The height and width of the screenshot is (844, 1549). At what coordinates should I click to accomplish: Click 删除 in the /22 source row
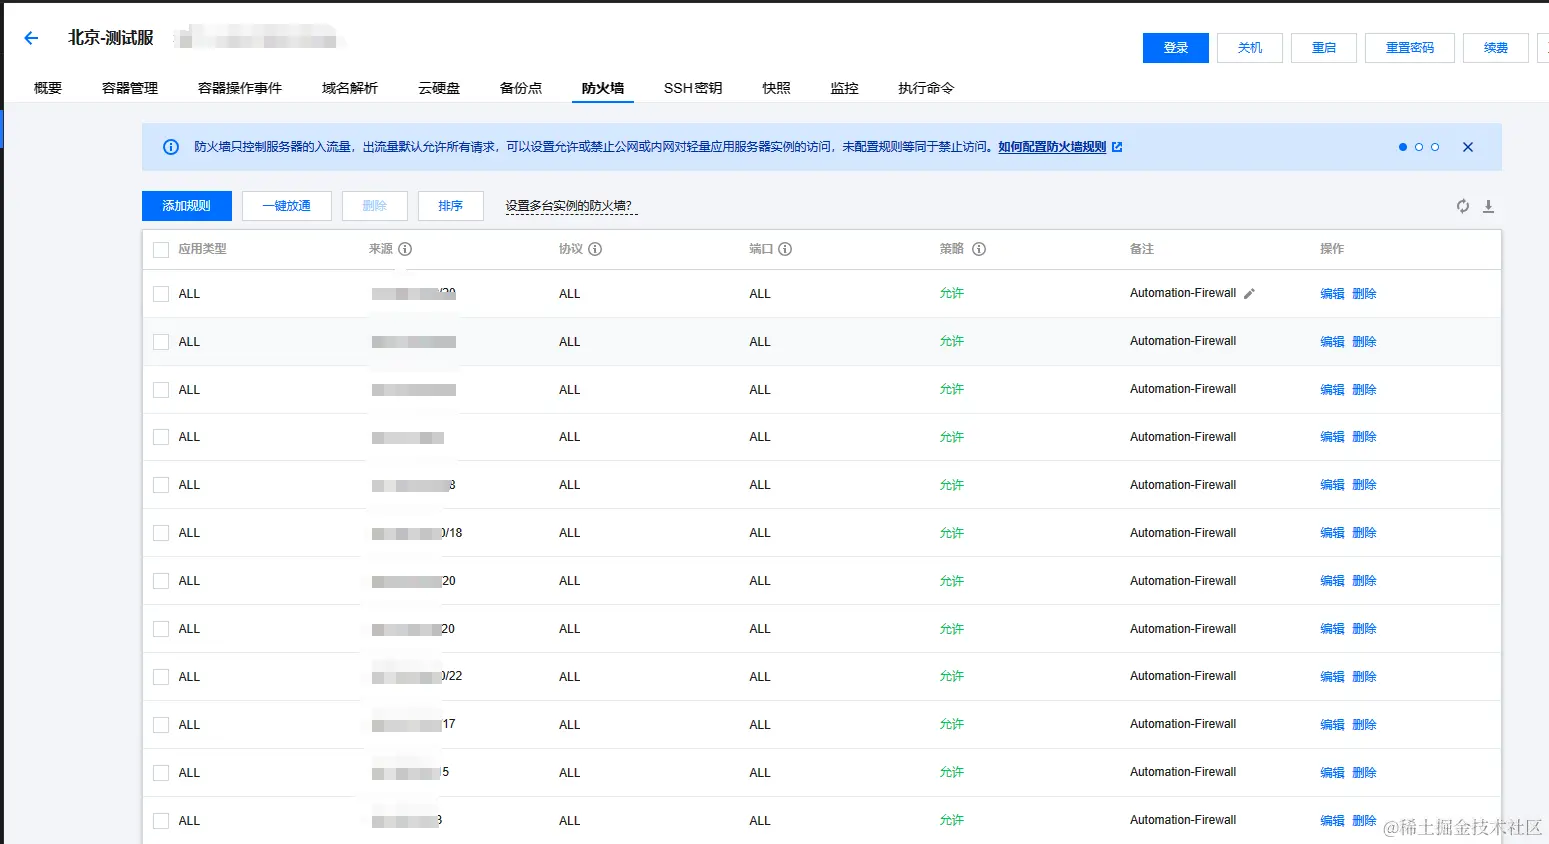pos(1364,677)
